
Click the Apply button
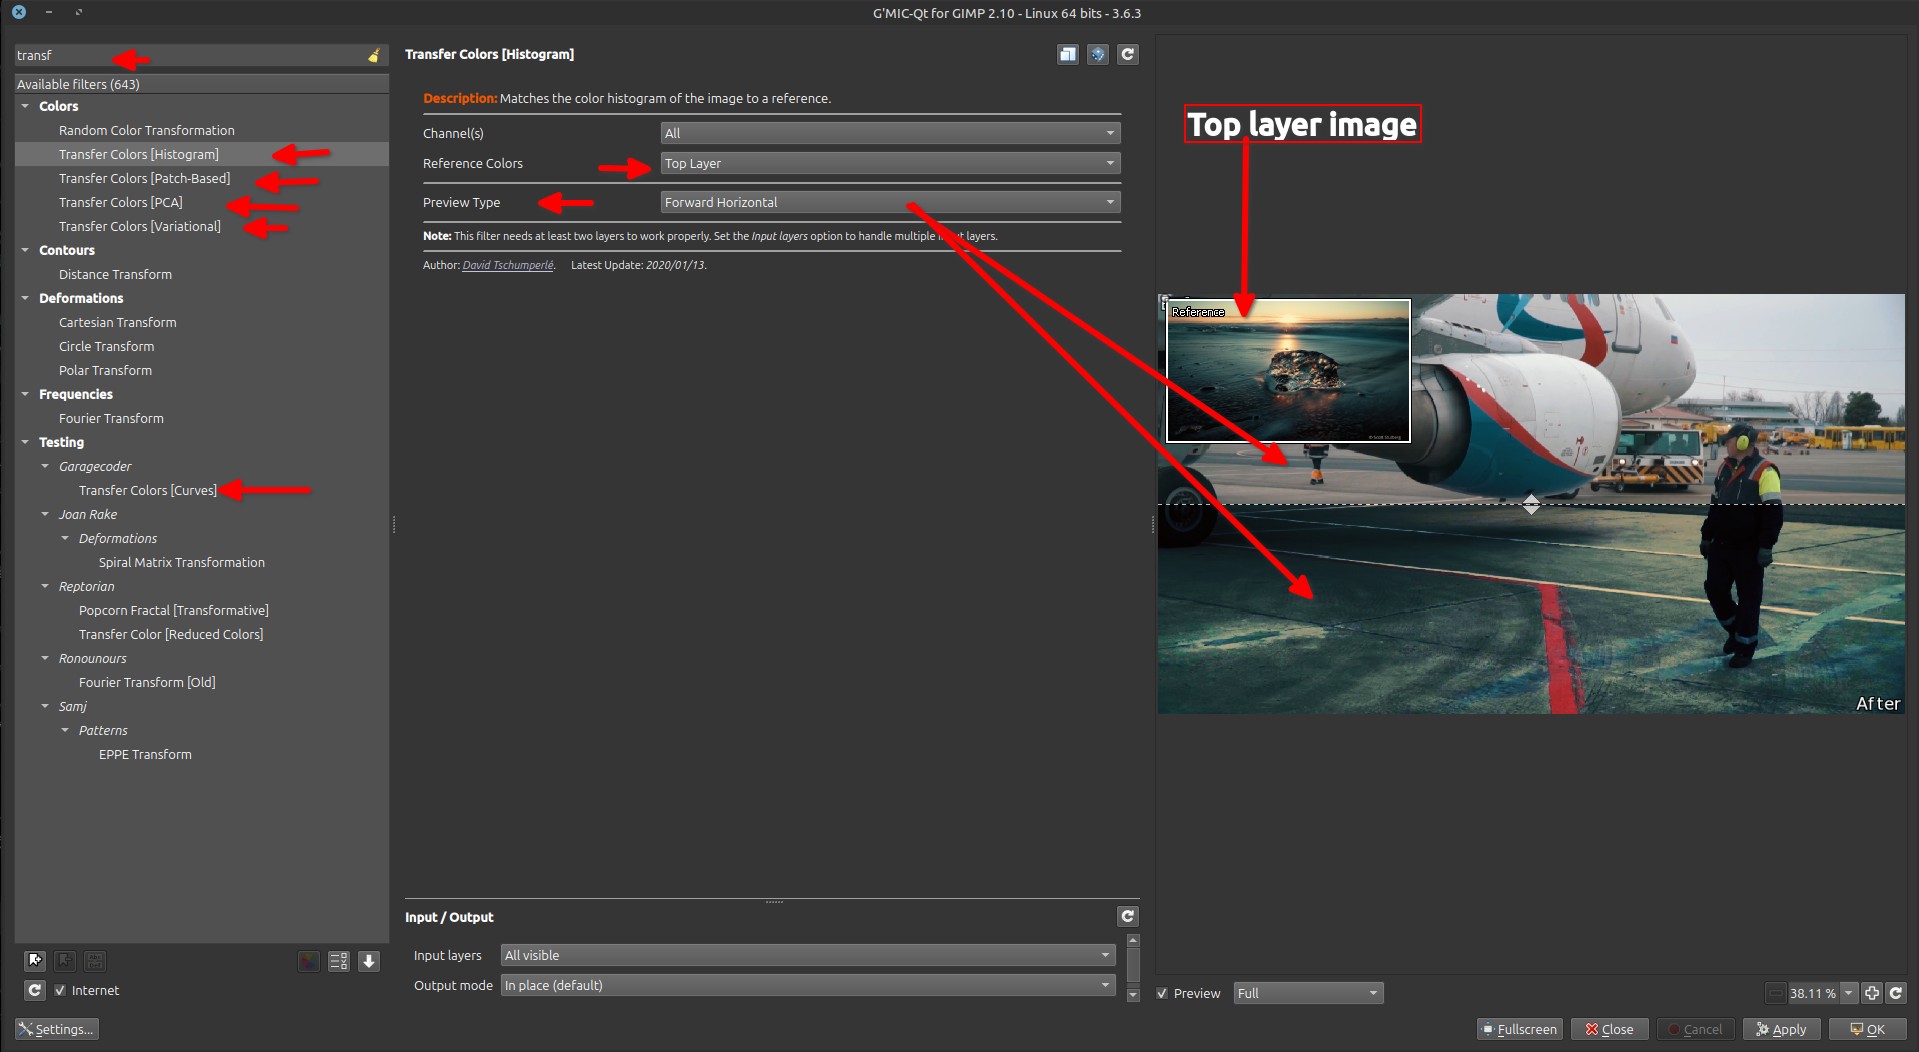(x=1781, y=1029)
